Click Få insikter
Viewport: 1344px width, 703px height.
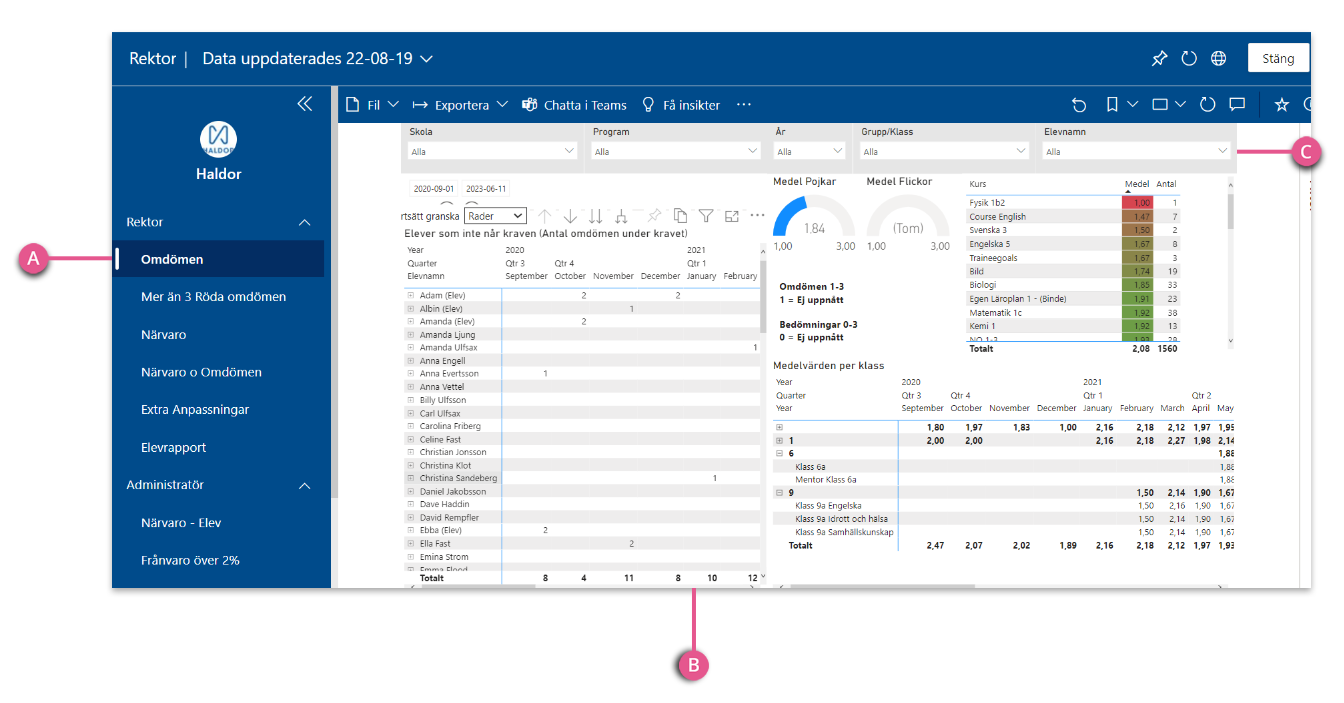(681, 104)
